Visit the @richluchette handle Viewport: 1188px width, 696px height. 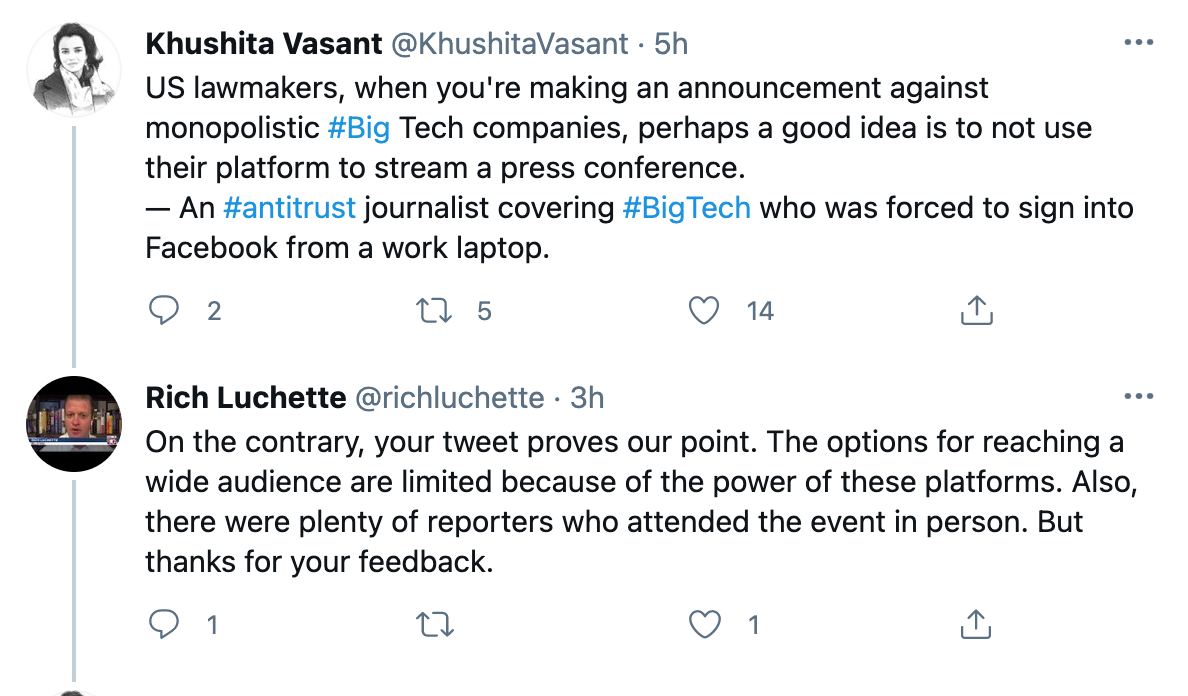pos(449,398)
